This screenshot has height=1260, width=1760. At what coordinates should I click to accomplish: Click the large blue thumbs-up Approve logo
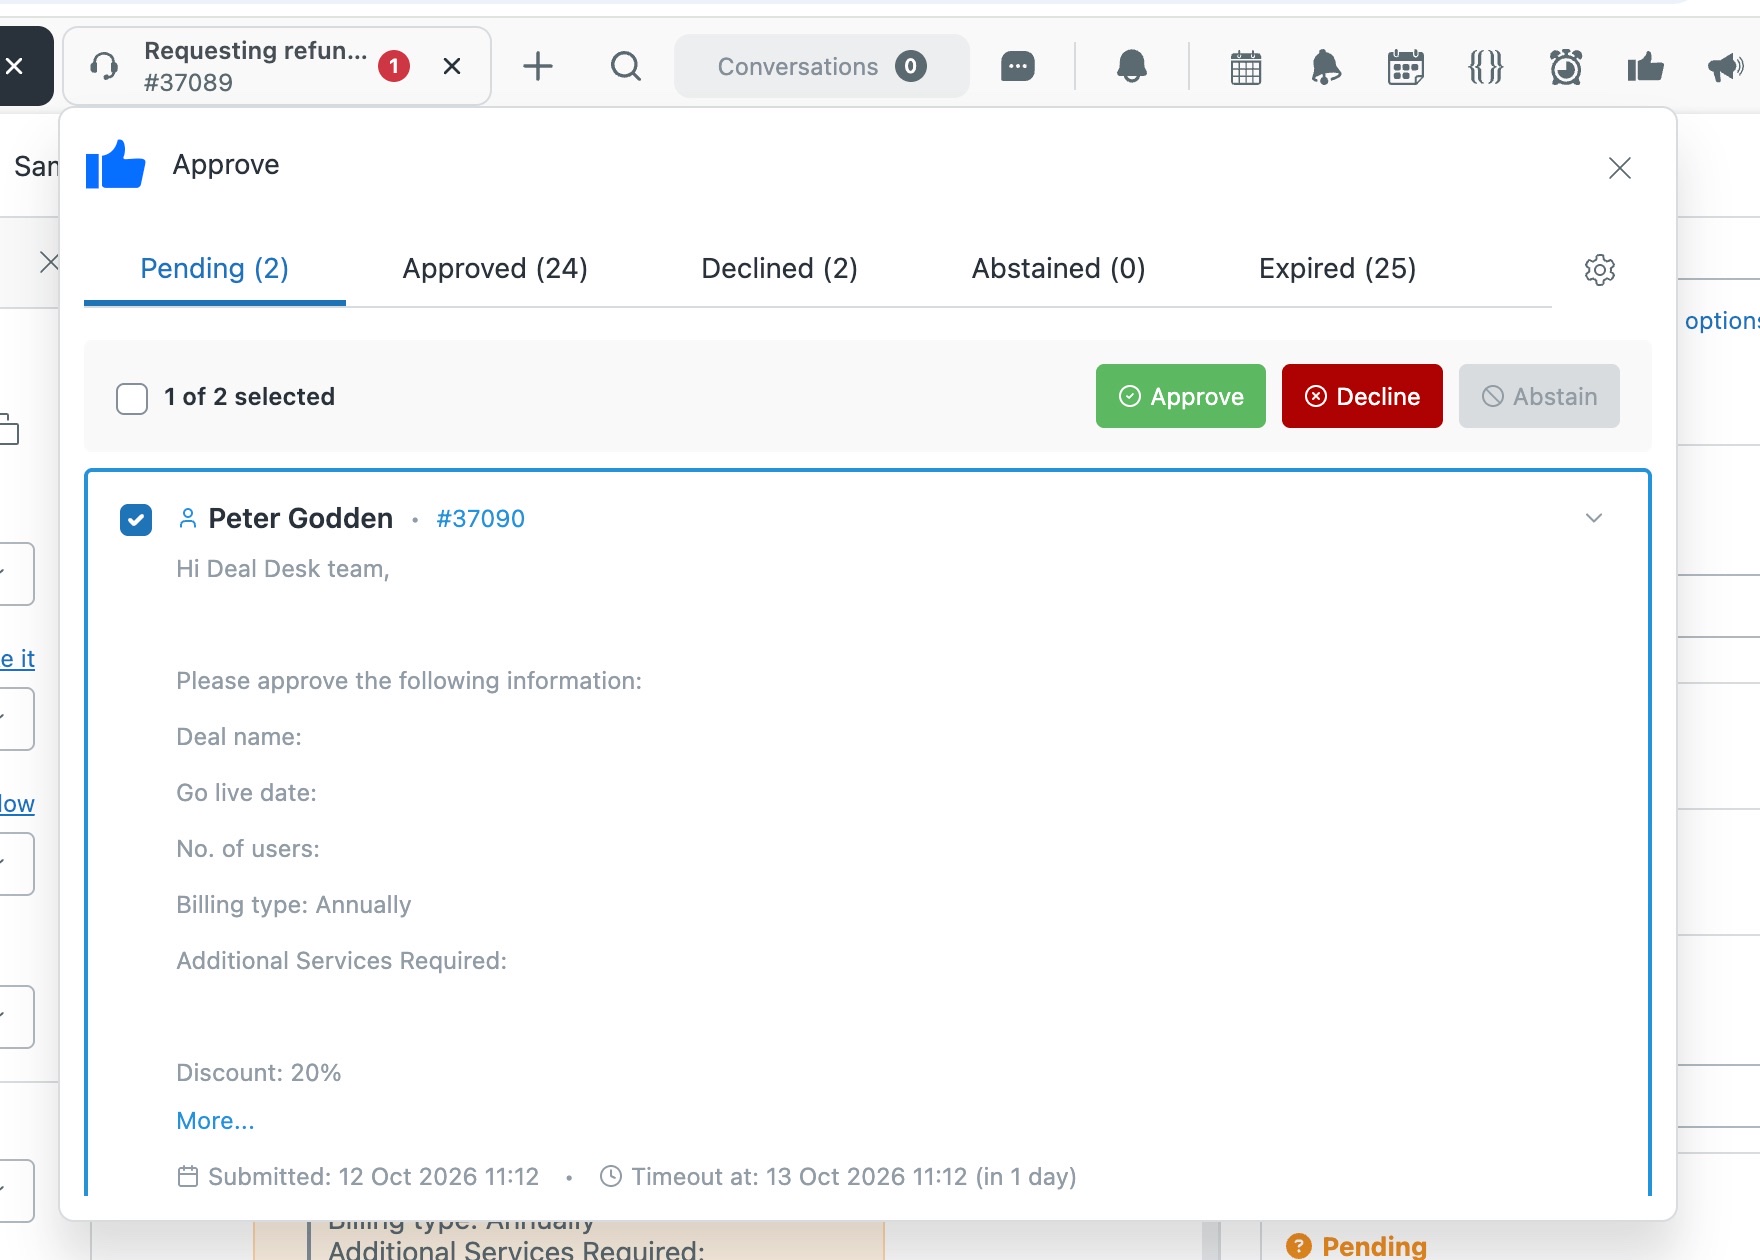click(115, 165)
